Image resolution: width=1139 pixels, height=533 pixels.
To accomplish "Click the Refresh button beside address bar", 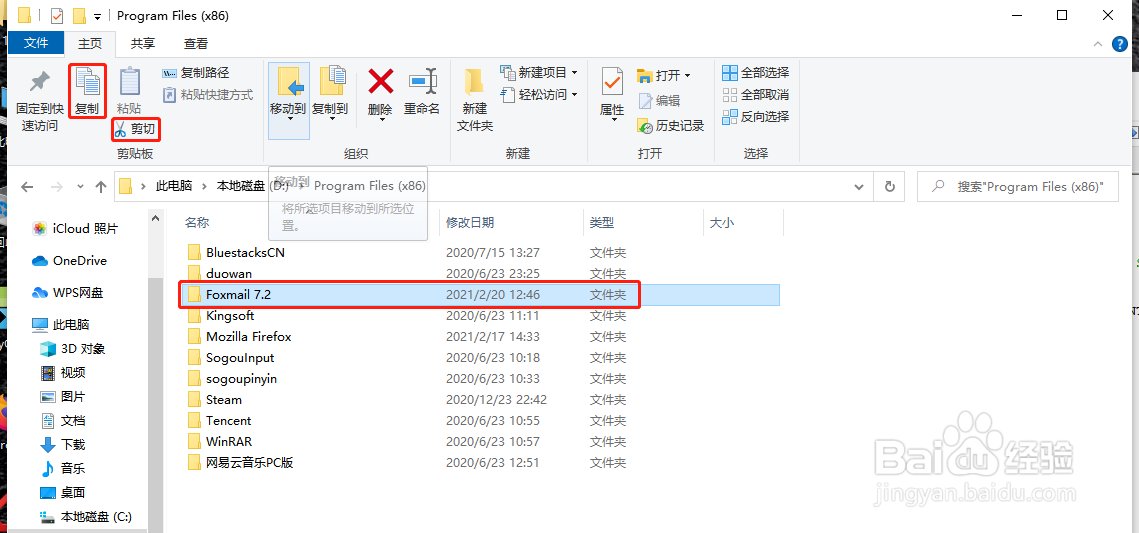I will (889, 187).
